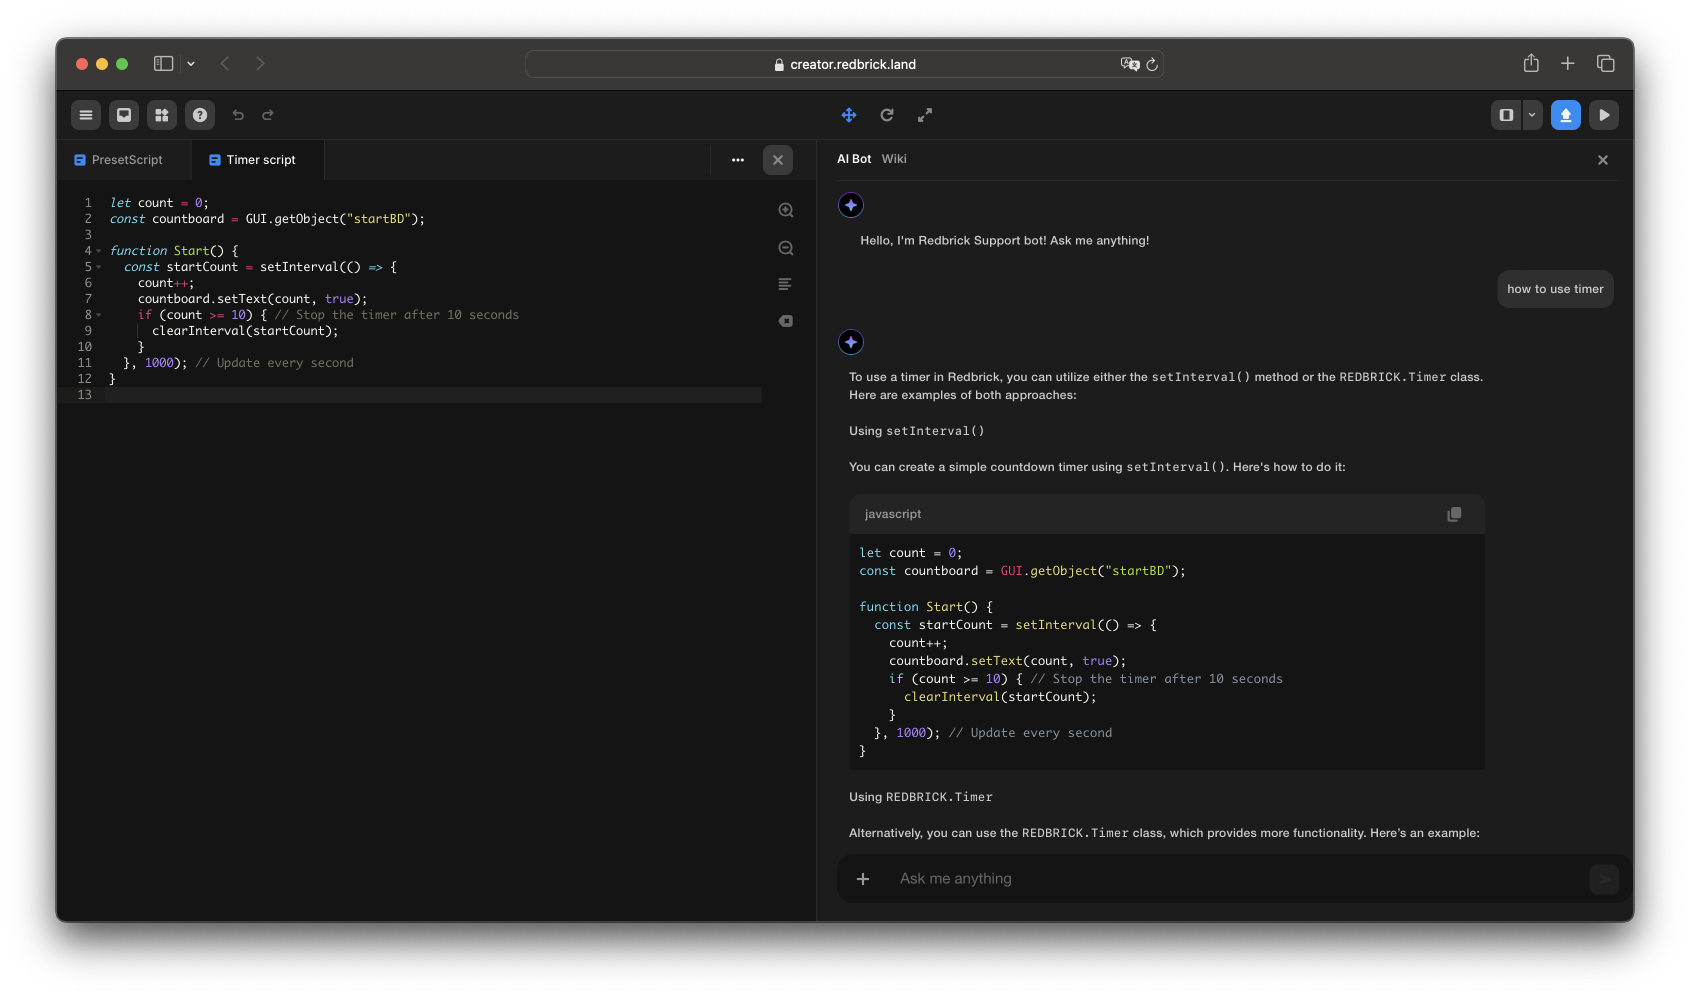Click the blue publish upload button

click(x=1566, y=115)
